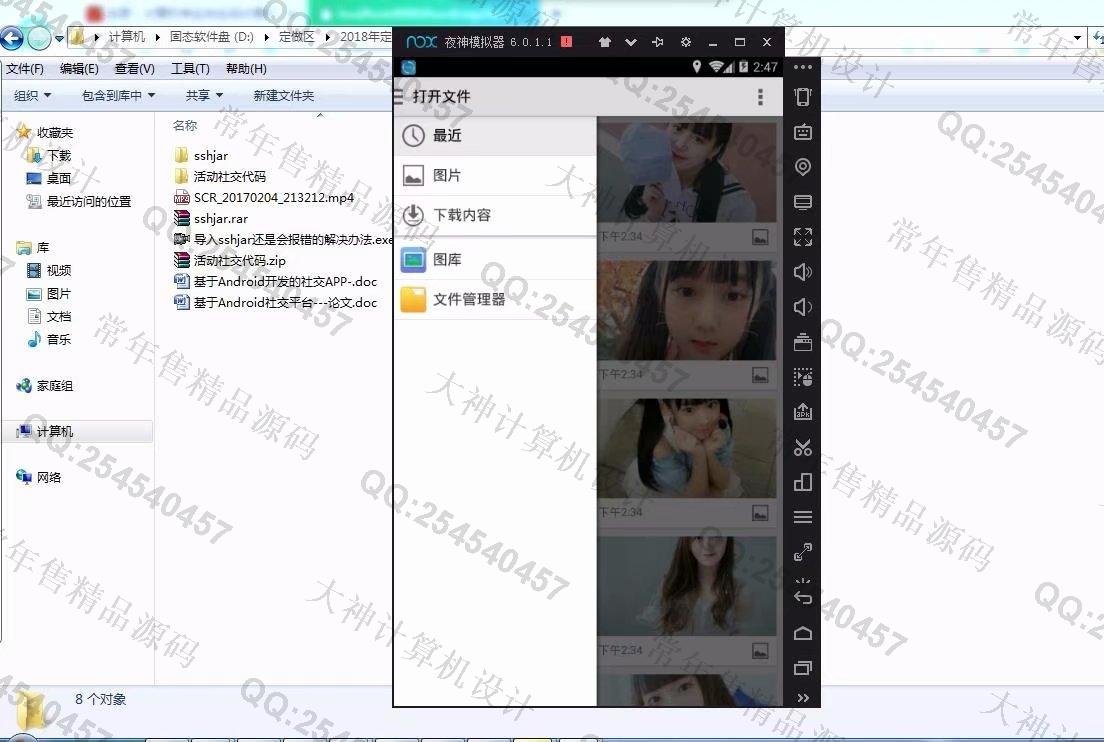Viewport: 1104px width, 742px height.
Task: Select 图片 in file picker drawer
Action: click(x=495, y=175)
